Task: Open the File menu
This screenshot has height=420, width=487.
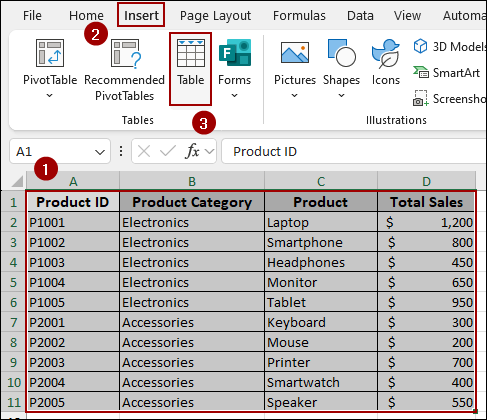Action: (x=32, y=15)
